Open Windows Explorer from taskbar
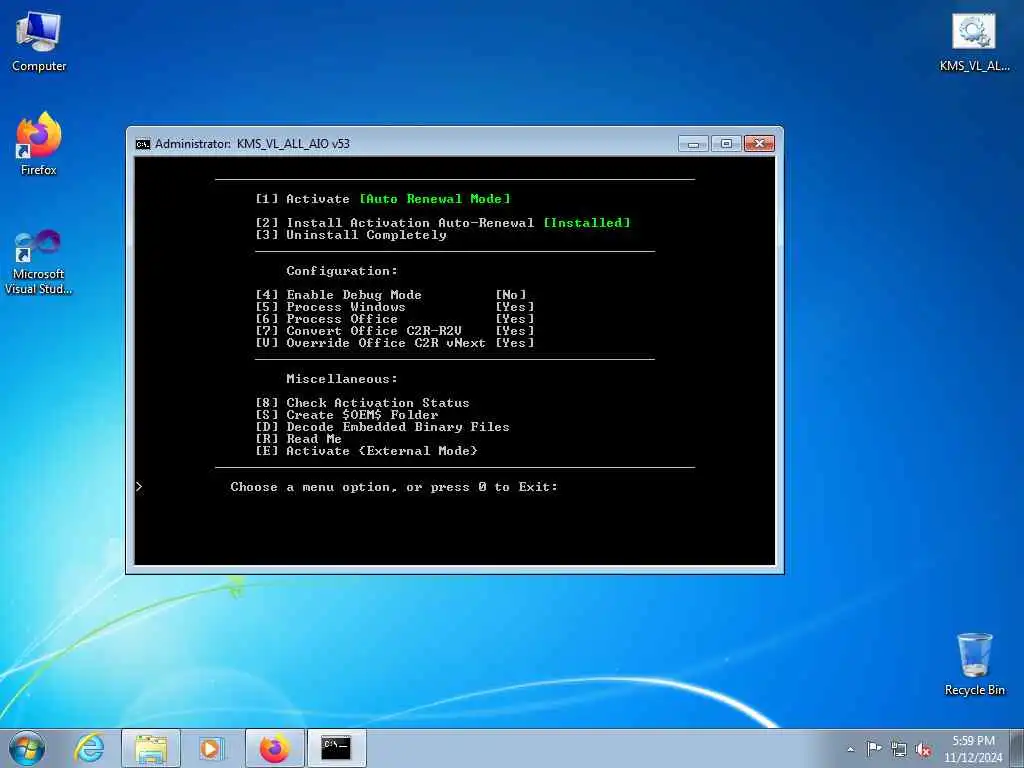Viewport: 1024px width, 768px height. (151, 748)
